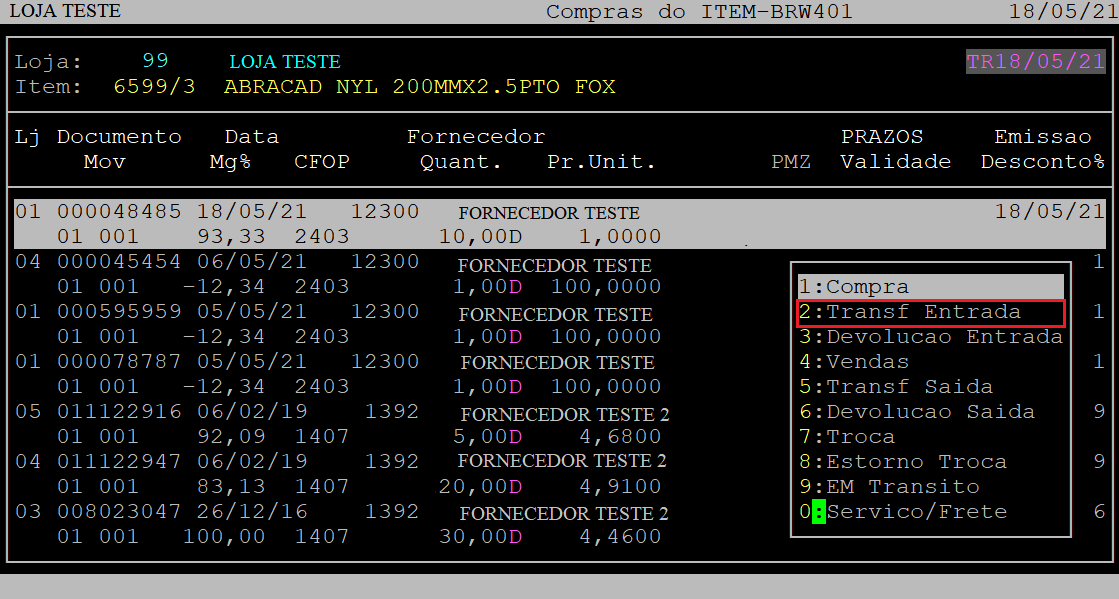Select highlighted row with document 000048485

coord(119,212)
